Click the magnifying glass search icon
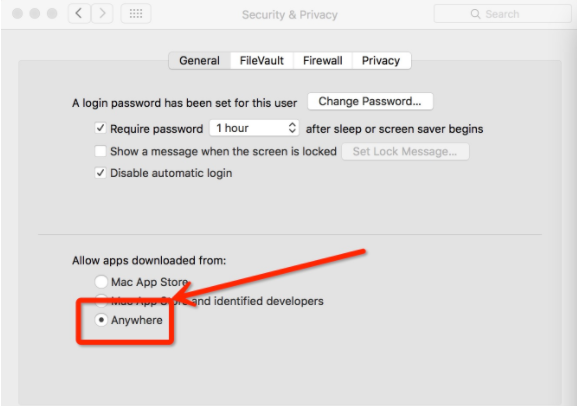This screenshot has height=406, width=577. point(475,14)
